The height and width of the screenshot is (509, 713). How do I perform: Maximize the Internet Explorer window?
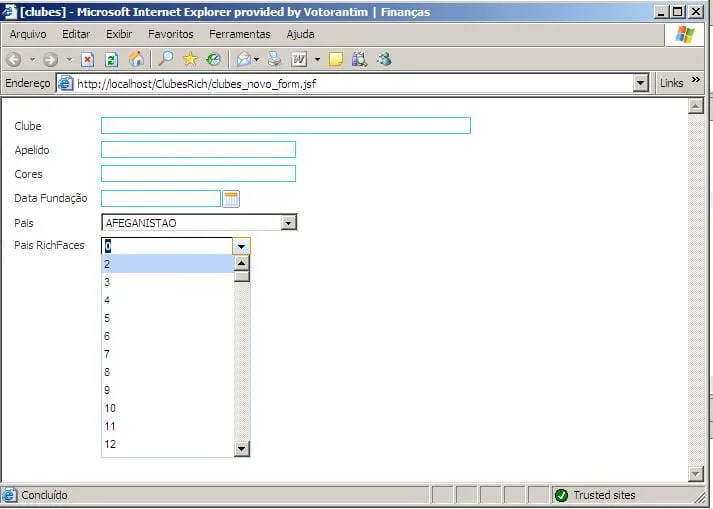click(x=678, y=12)
